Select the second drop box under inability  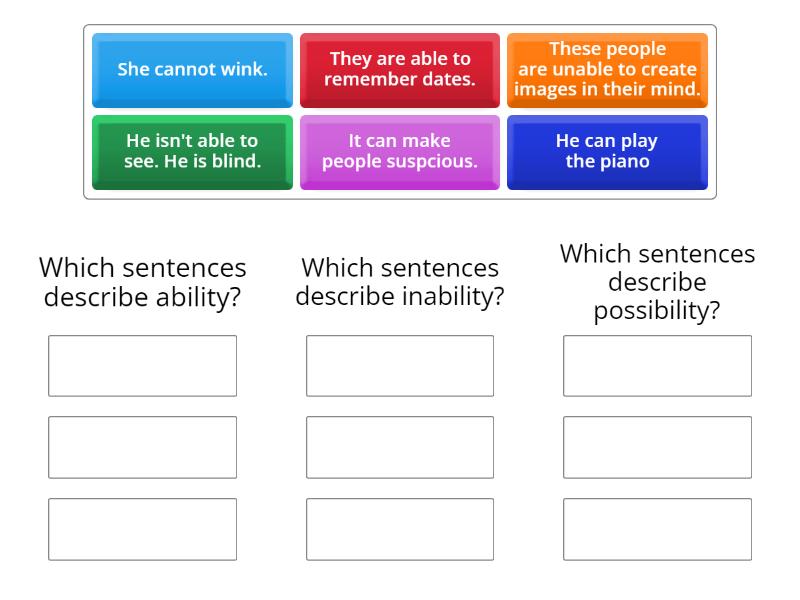[x=400, y=446]
